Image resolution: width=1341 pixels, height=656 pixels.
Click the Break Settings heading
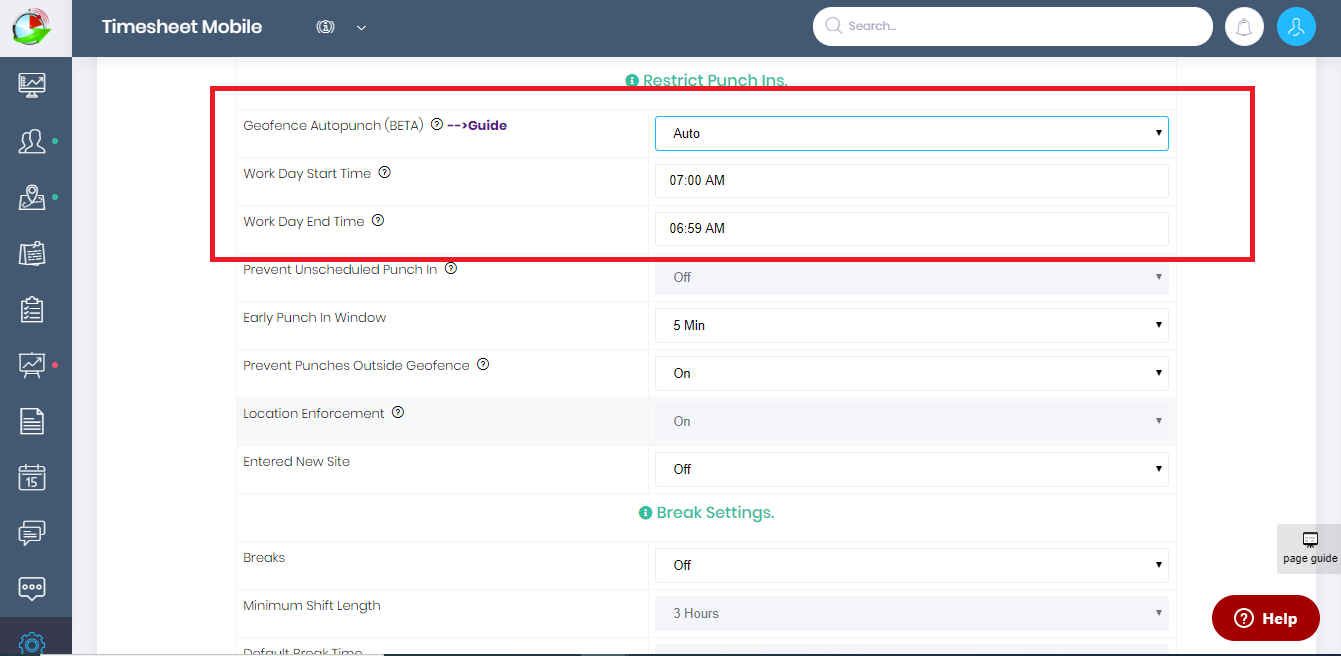(715, 513)
